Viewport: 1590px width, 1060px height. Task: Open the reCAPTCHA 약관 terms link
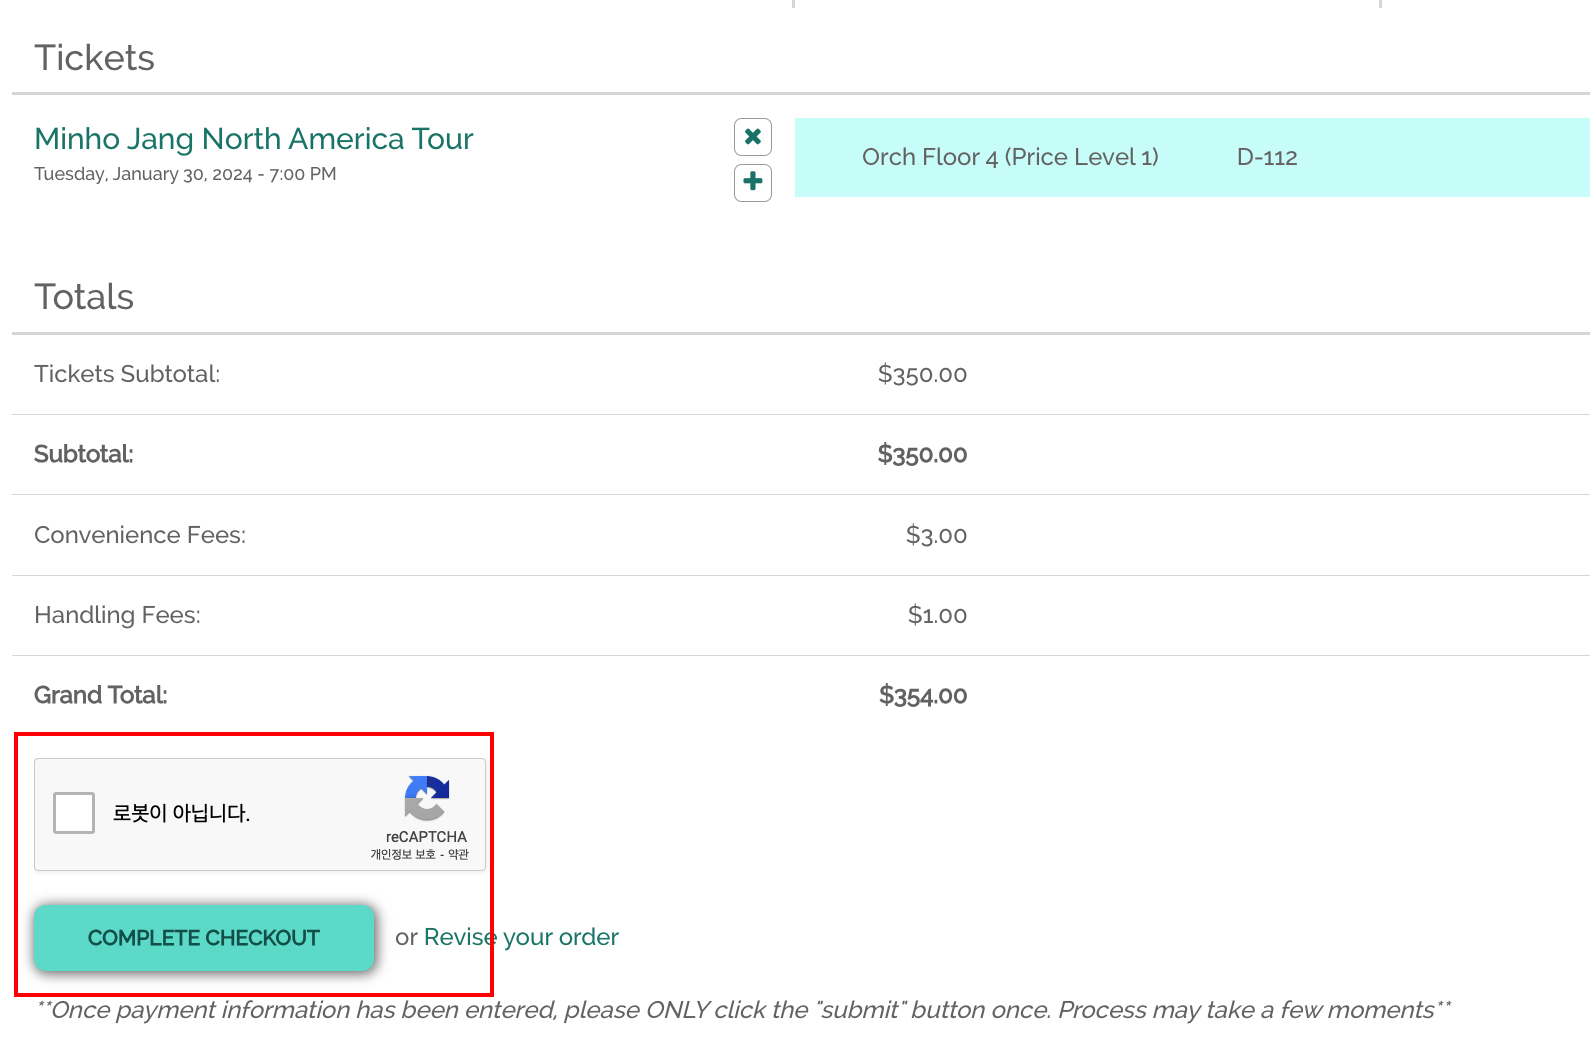[x=459, y=854]
